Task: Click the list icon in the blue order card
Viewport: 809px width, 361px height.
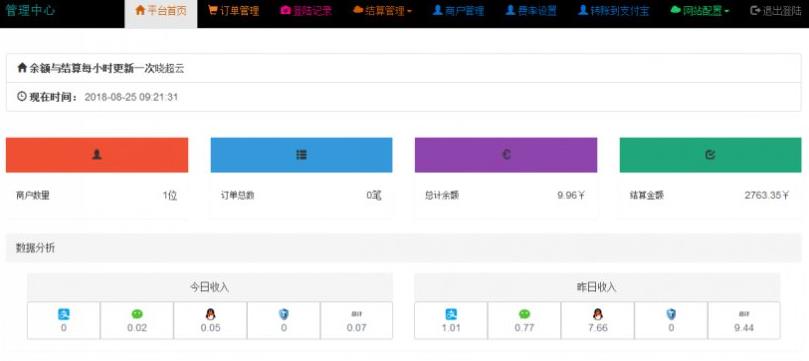Action: coord(301,154)
